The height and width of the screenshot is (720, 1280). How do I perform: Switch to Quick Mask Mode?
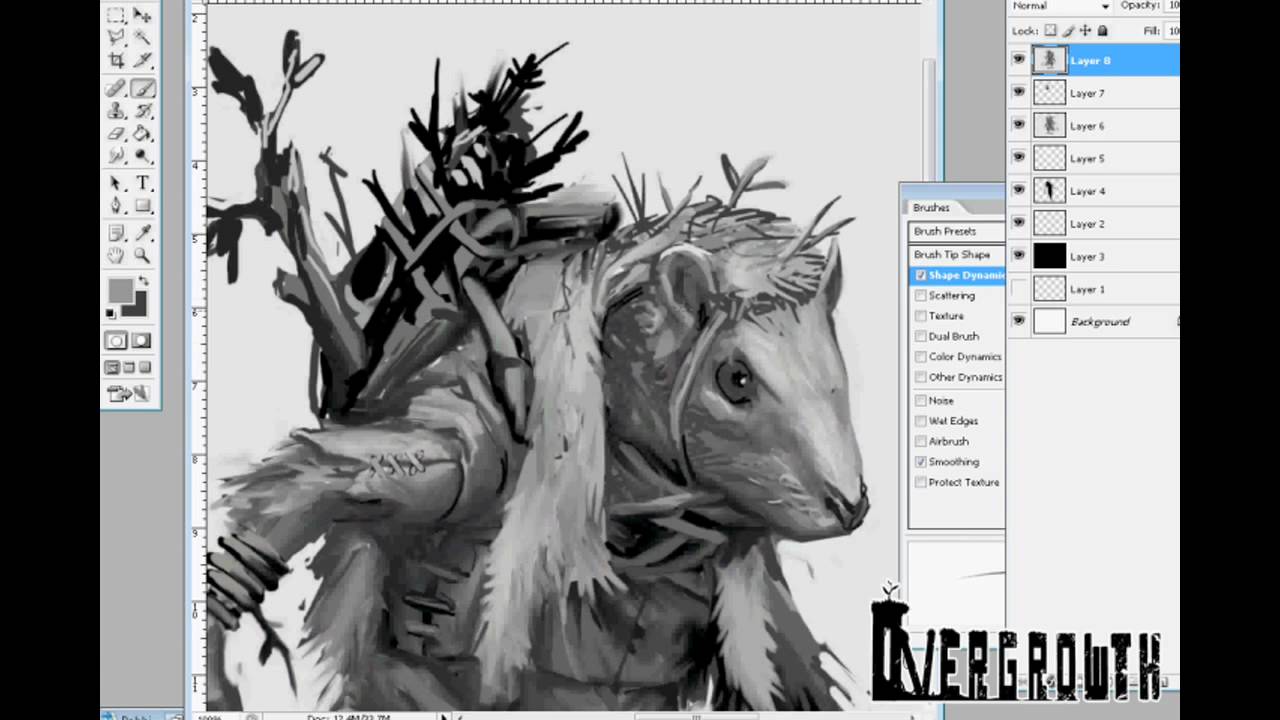pos(143,341)
